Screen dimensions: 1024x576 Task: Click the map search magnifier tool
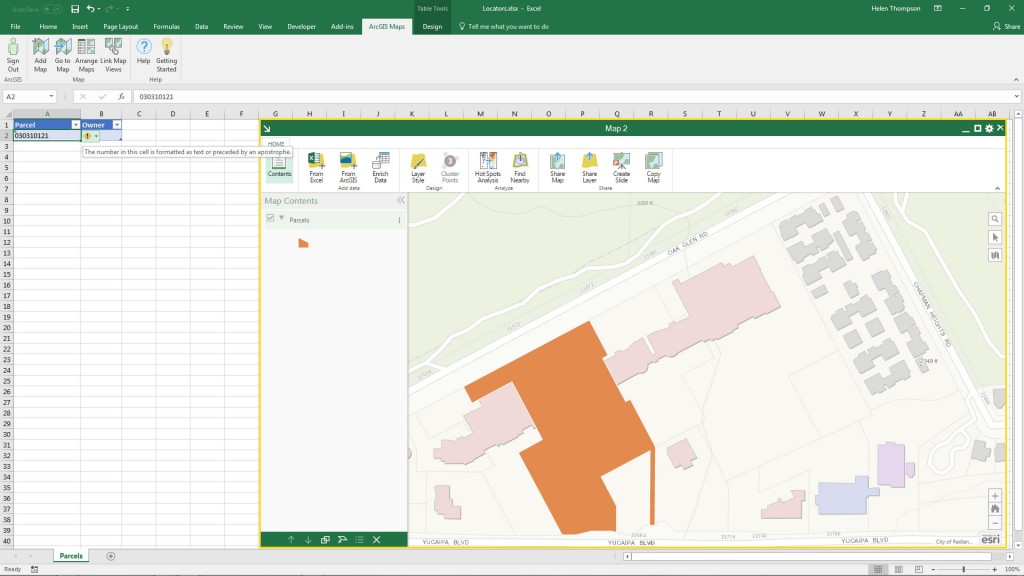point(995,219)
